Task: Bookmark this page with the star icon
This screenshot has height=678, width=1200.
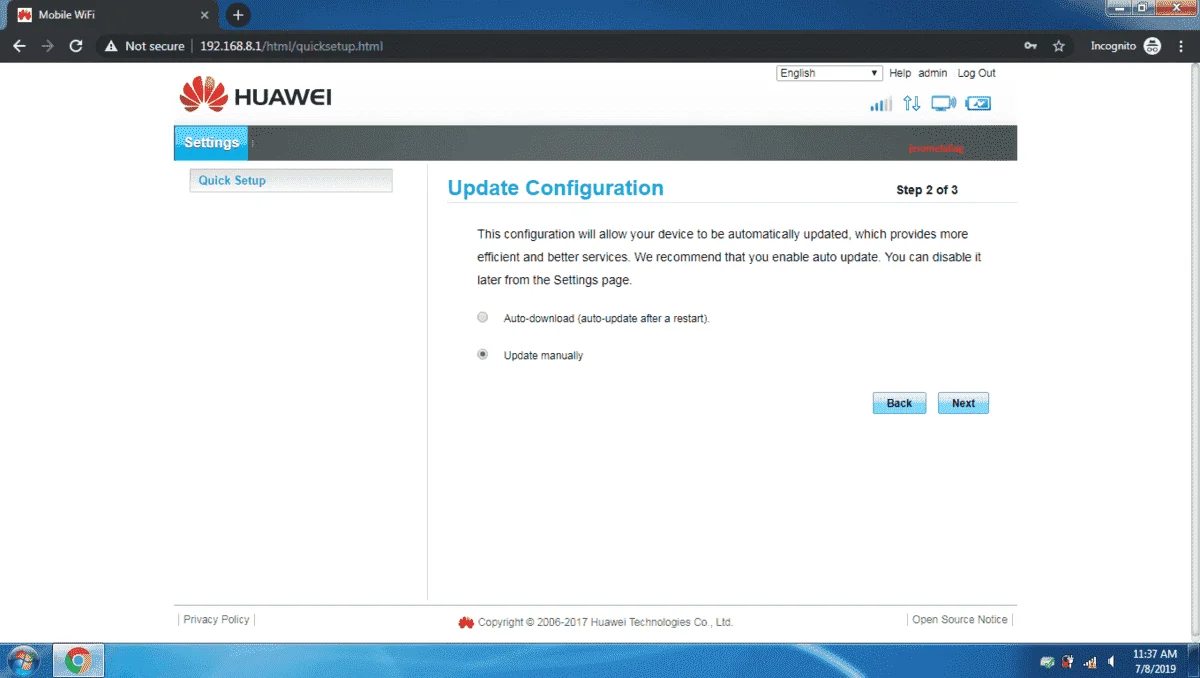Action: (x=1059, y=46)
